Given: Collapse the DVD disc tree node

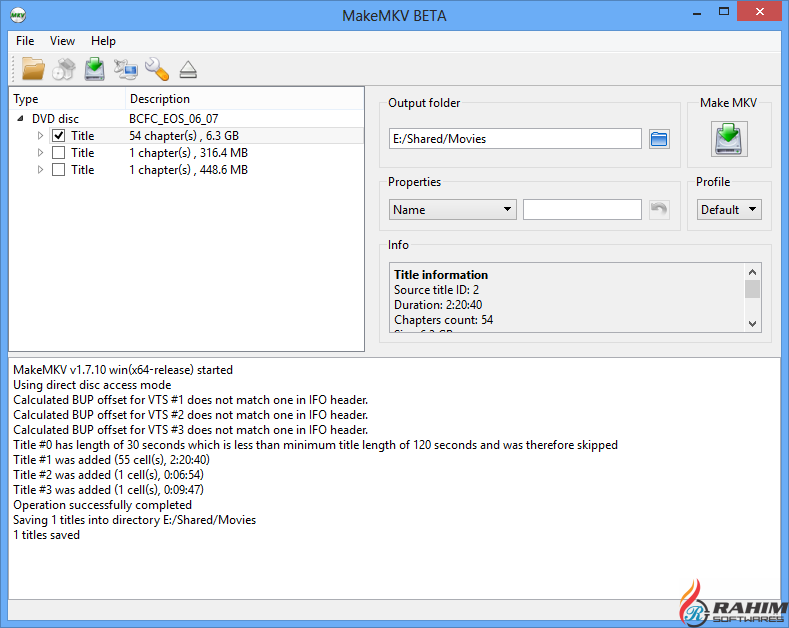Looking at the screenshot, I should [x=20, y=119].
